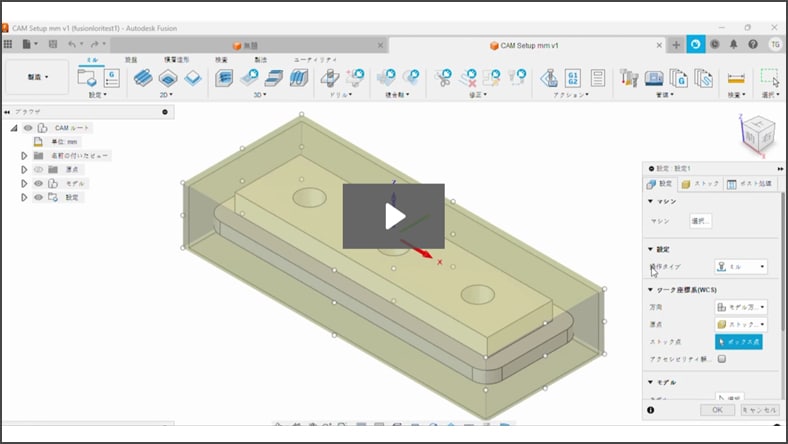Click the new tab plus icon

point(677,45)
